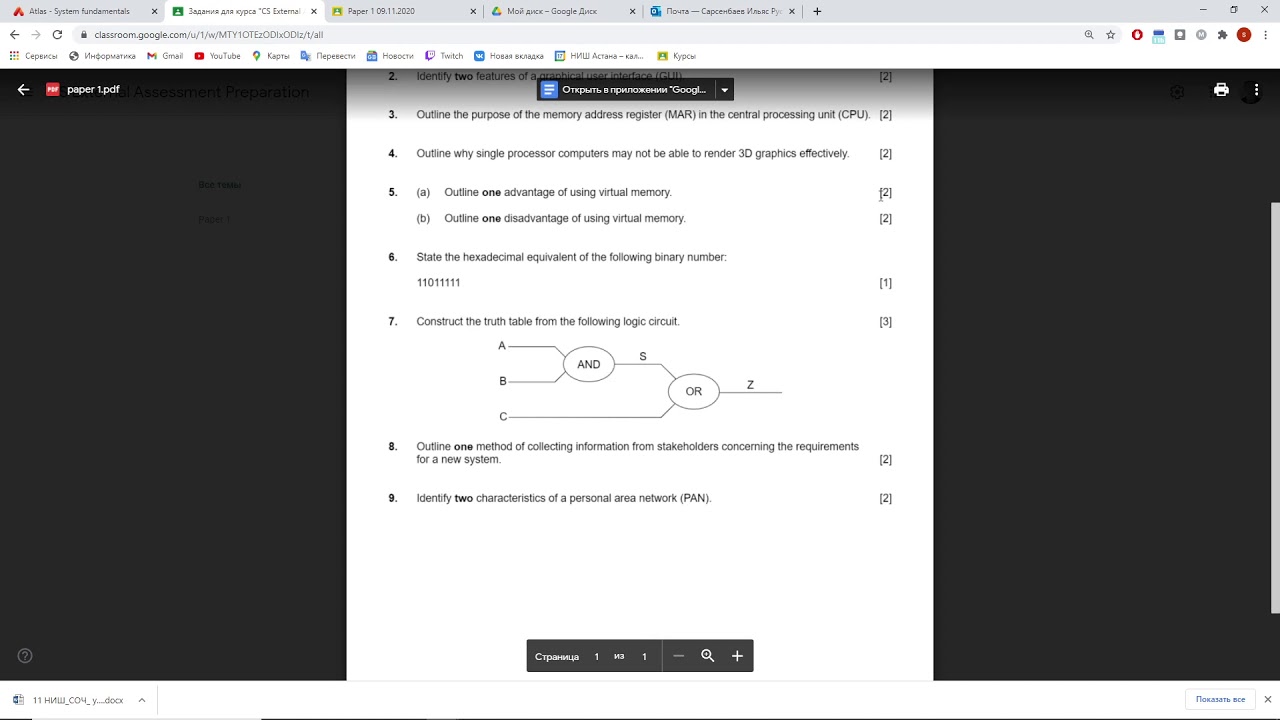
Task: Click the magnifier fit-zoom button in page bar
Action: [708, 656]
